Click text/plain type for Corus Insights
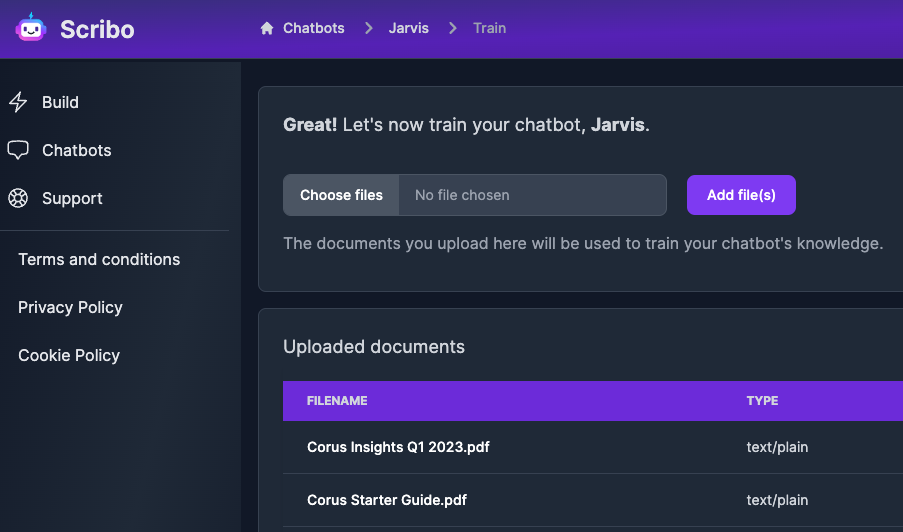 pyautogui.click(x=777, y=447)
